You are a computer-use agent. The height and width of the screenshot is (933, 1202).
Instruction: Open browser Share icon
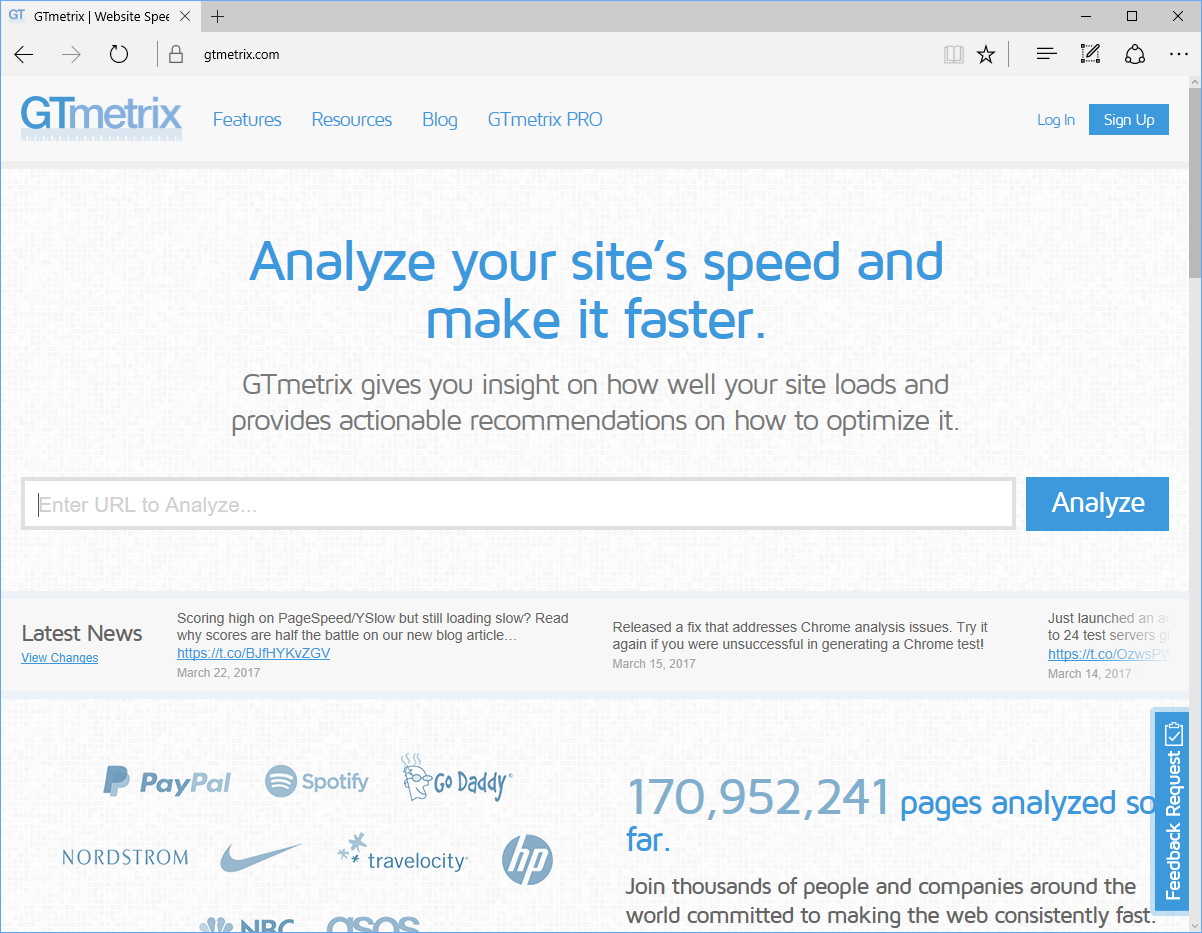tap(1134, 55)
